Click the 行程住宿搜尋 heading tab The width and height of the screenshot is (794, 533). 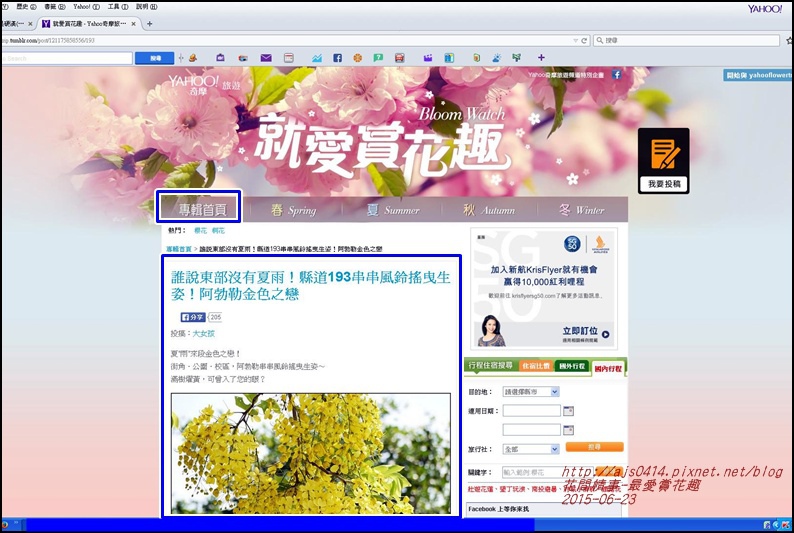(490, 365)
